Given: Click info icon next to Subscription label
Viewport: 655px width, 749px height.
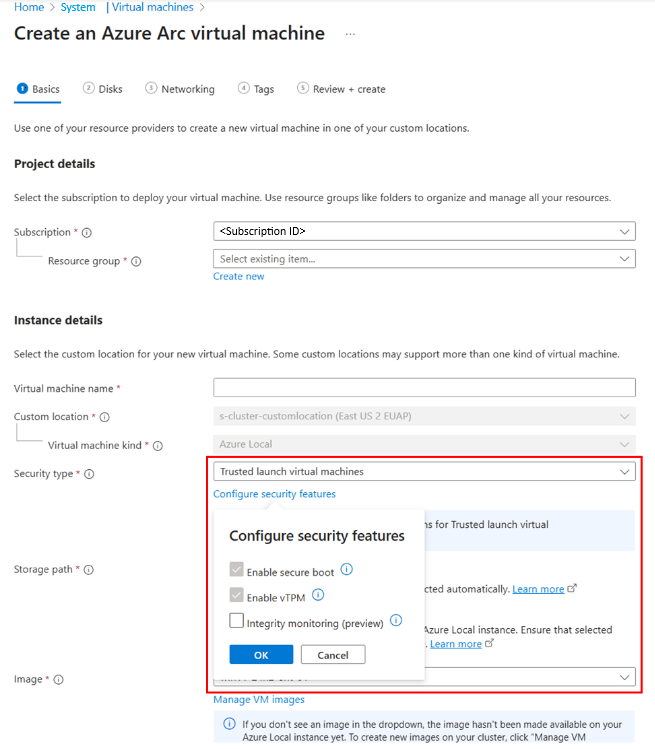Looking at the screenshot, I should pos(87,233).
